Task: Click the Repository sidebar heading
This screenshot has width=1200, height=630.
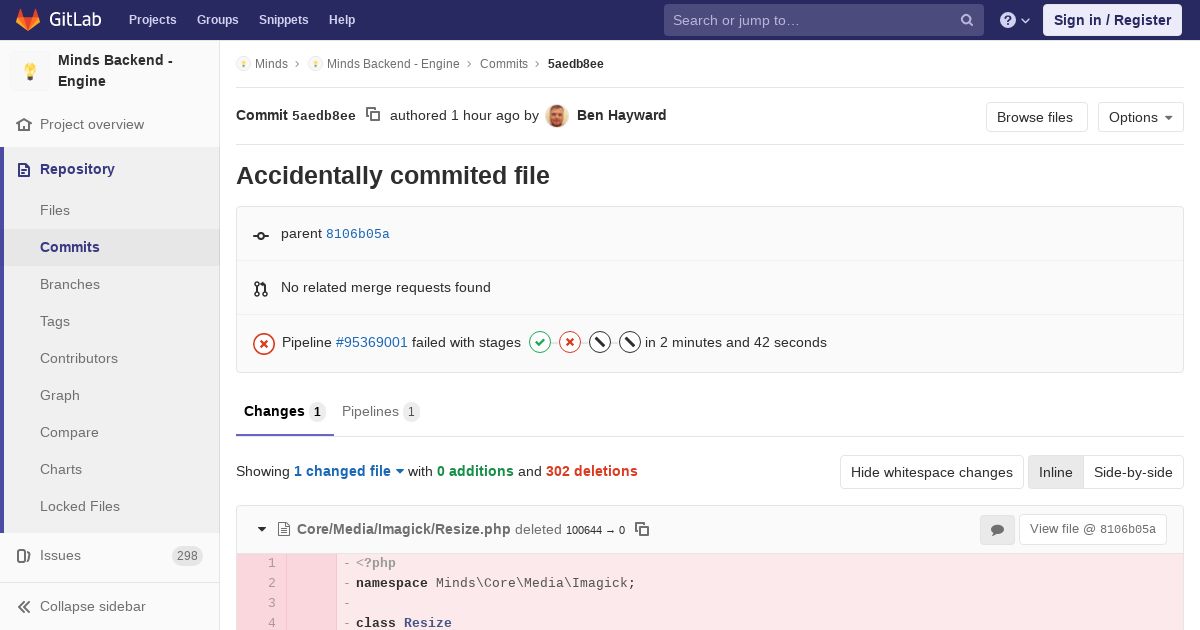Action: [x=77, y=170]
